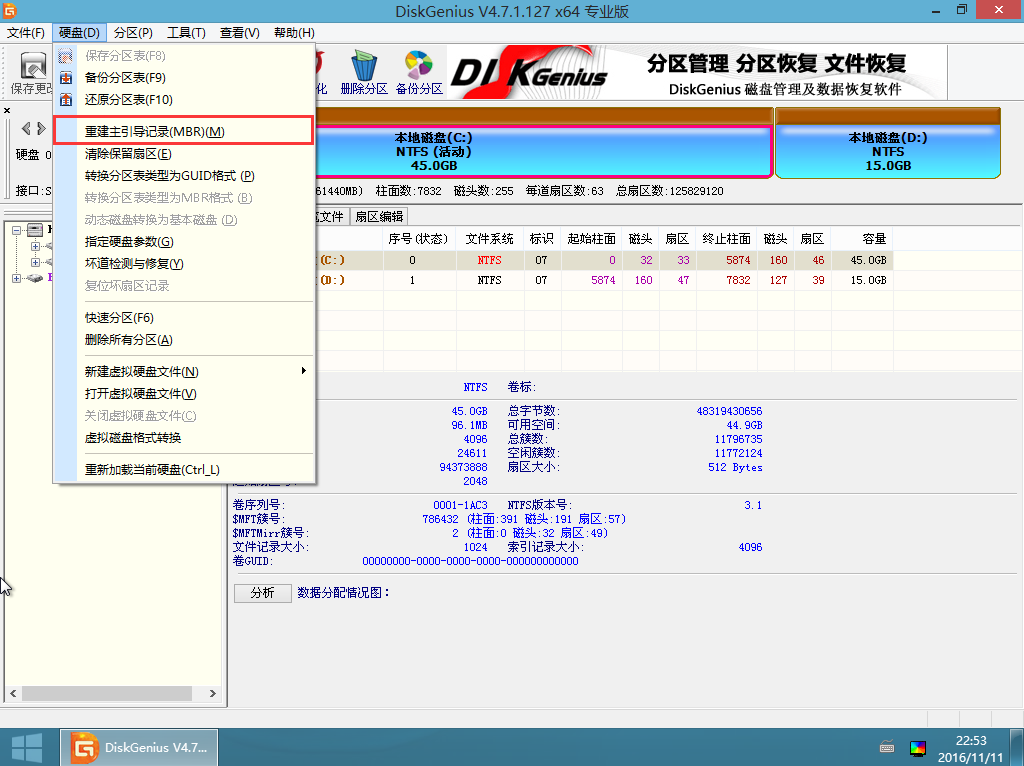Click the 序号(状态) column header
Viewport: 1024px width, 766px height.
(419, 239)
